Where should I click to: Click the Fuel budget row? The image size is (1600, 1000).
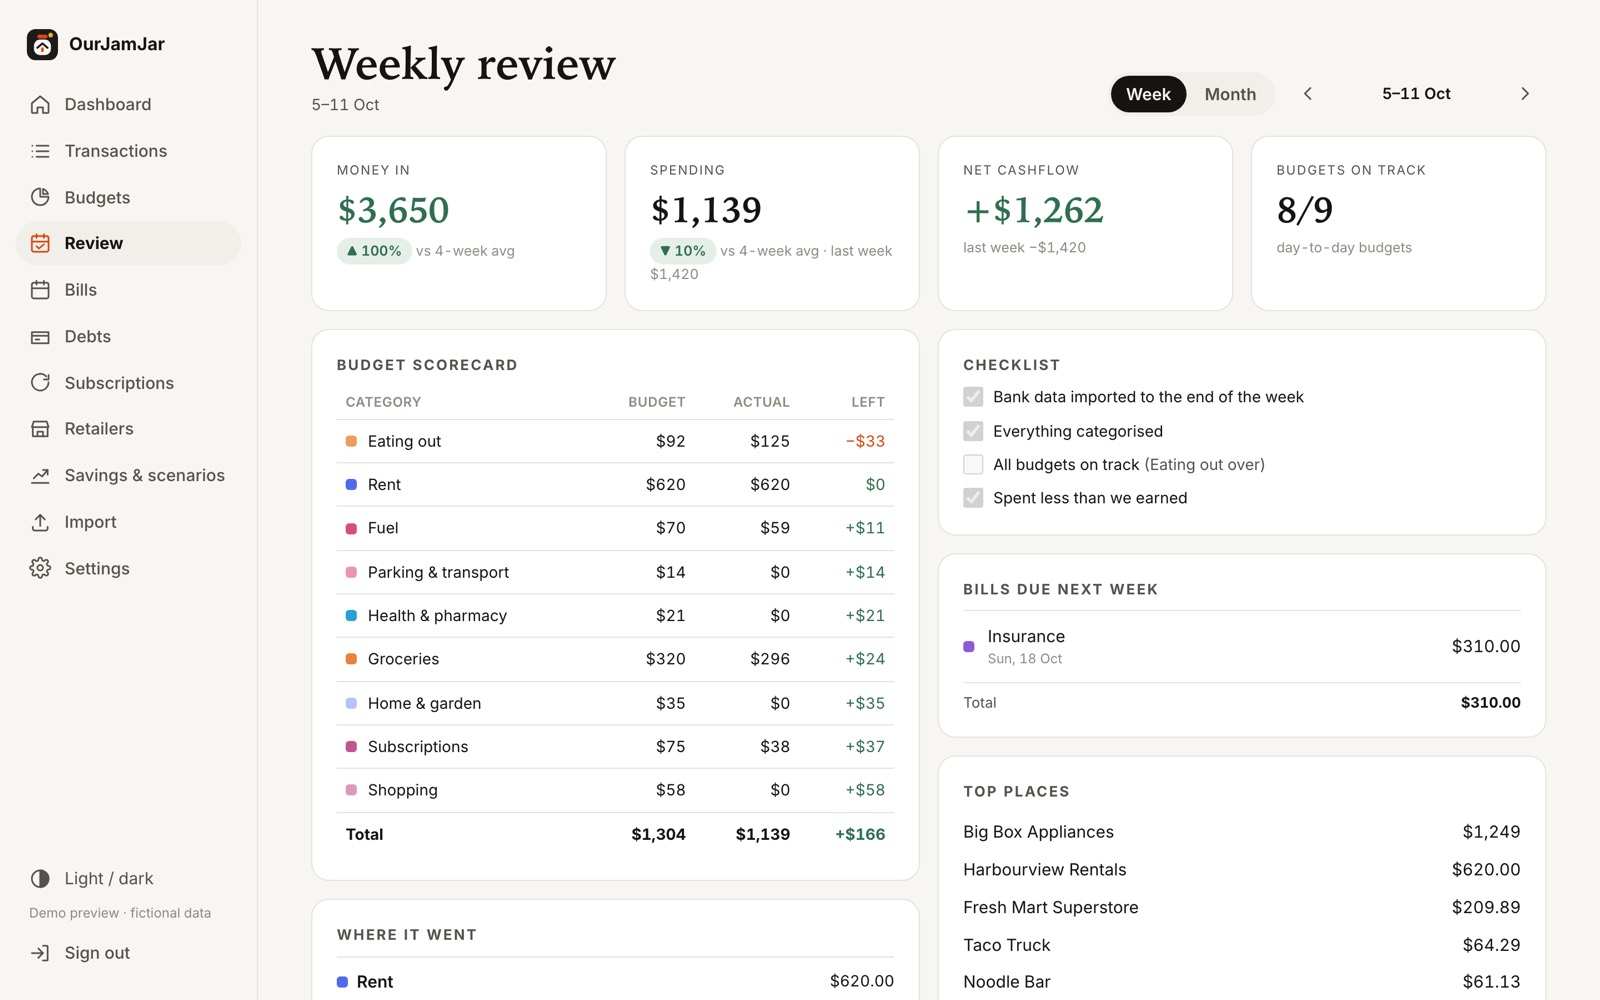tap(615, 528)
